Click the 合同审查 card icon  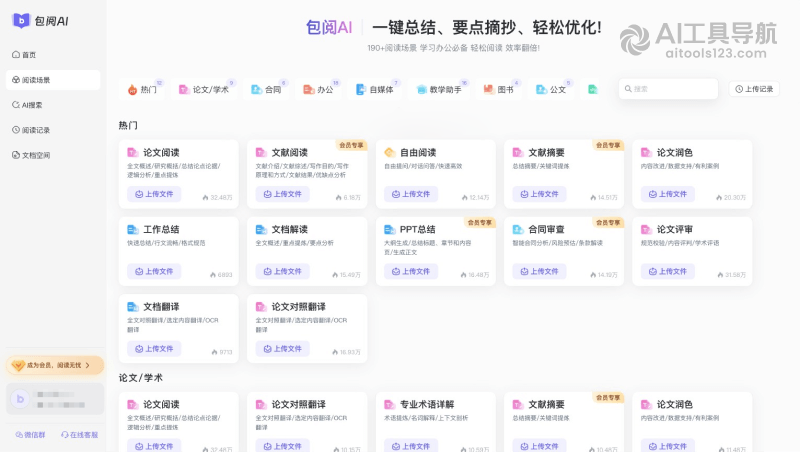tap(518, 230)
